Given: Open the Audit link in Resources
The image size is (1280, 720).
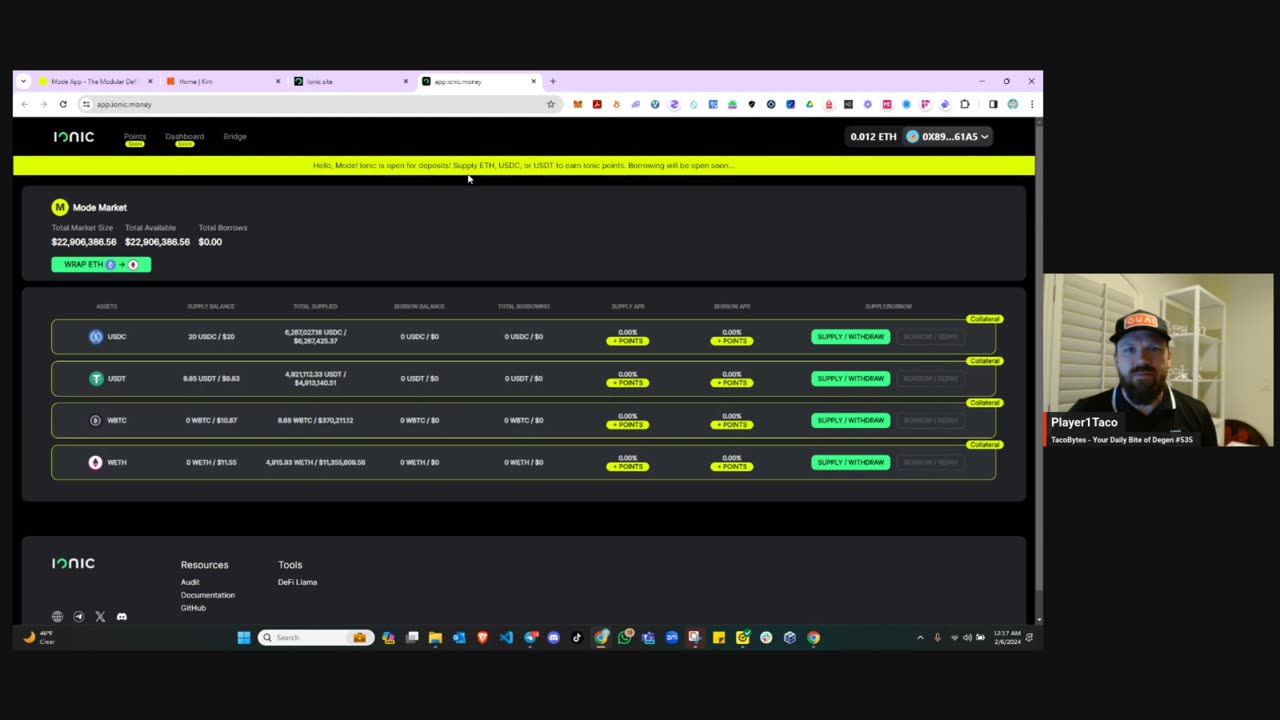Looking at the screenshot, I should (x=190, y=582).
